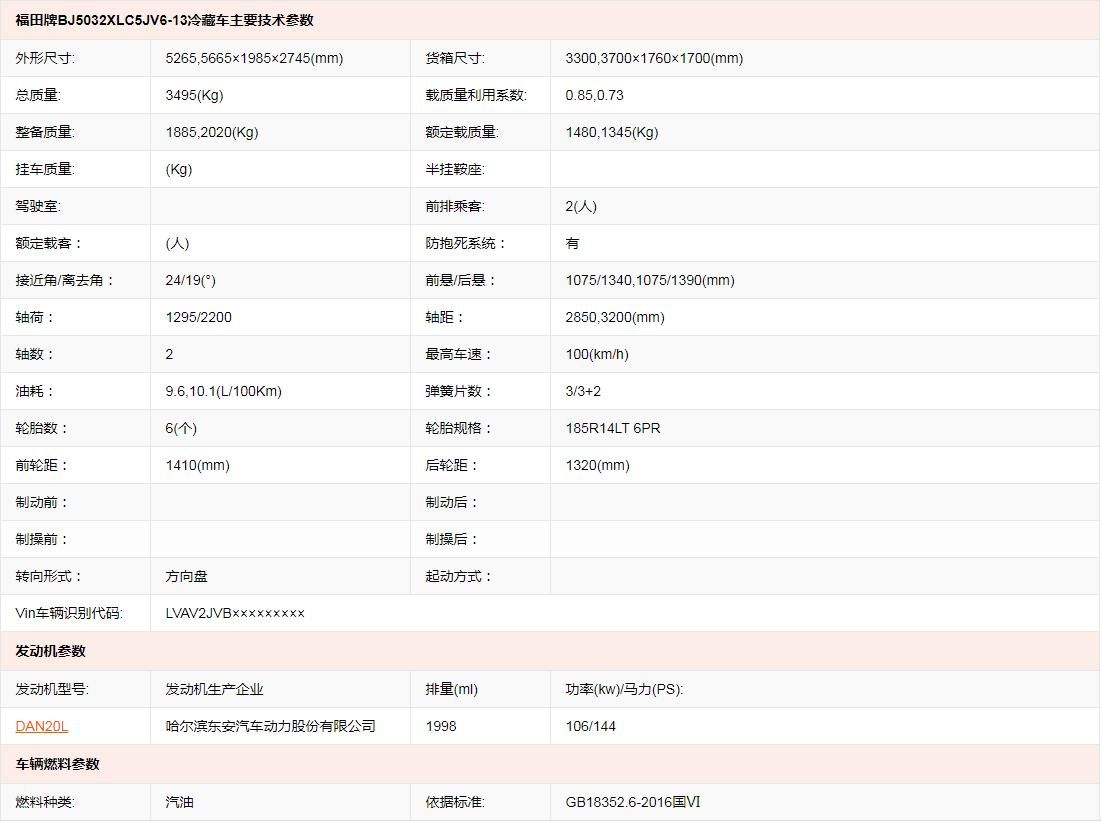Select the 总质量 value 3495(Kg)
The image size is (1102, 822).
click(194, 95)
